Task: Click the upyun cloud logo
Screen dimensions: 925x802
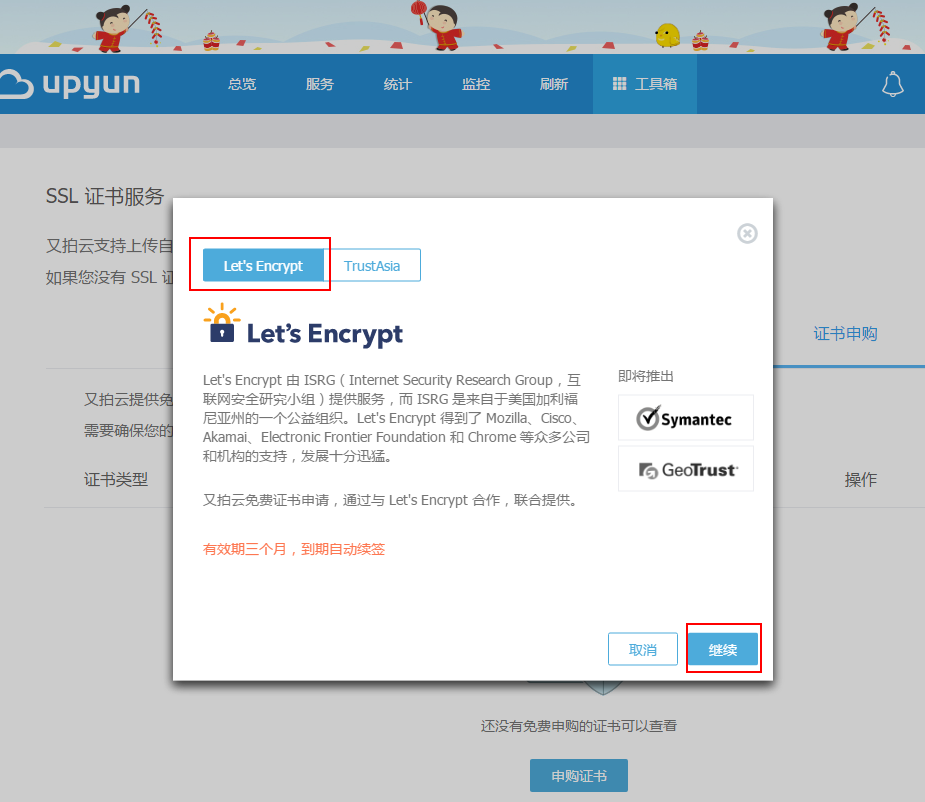Action: coord(68,84)
